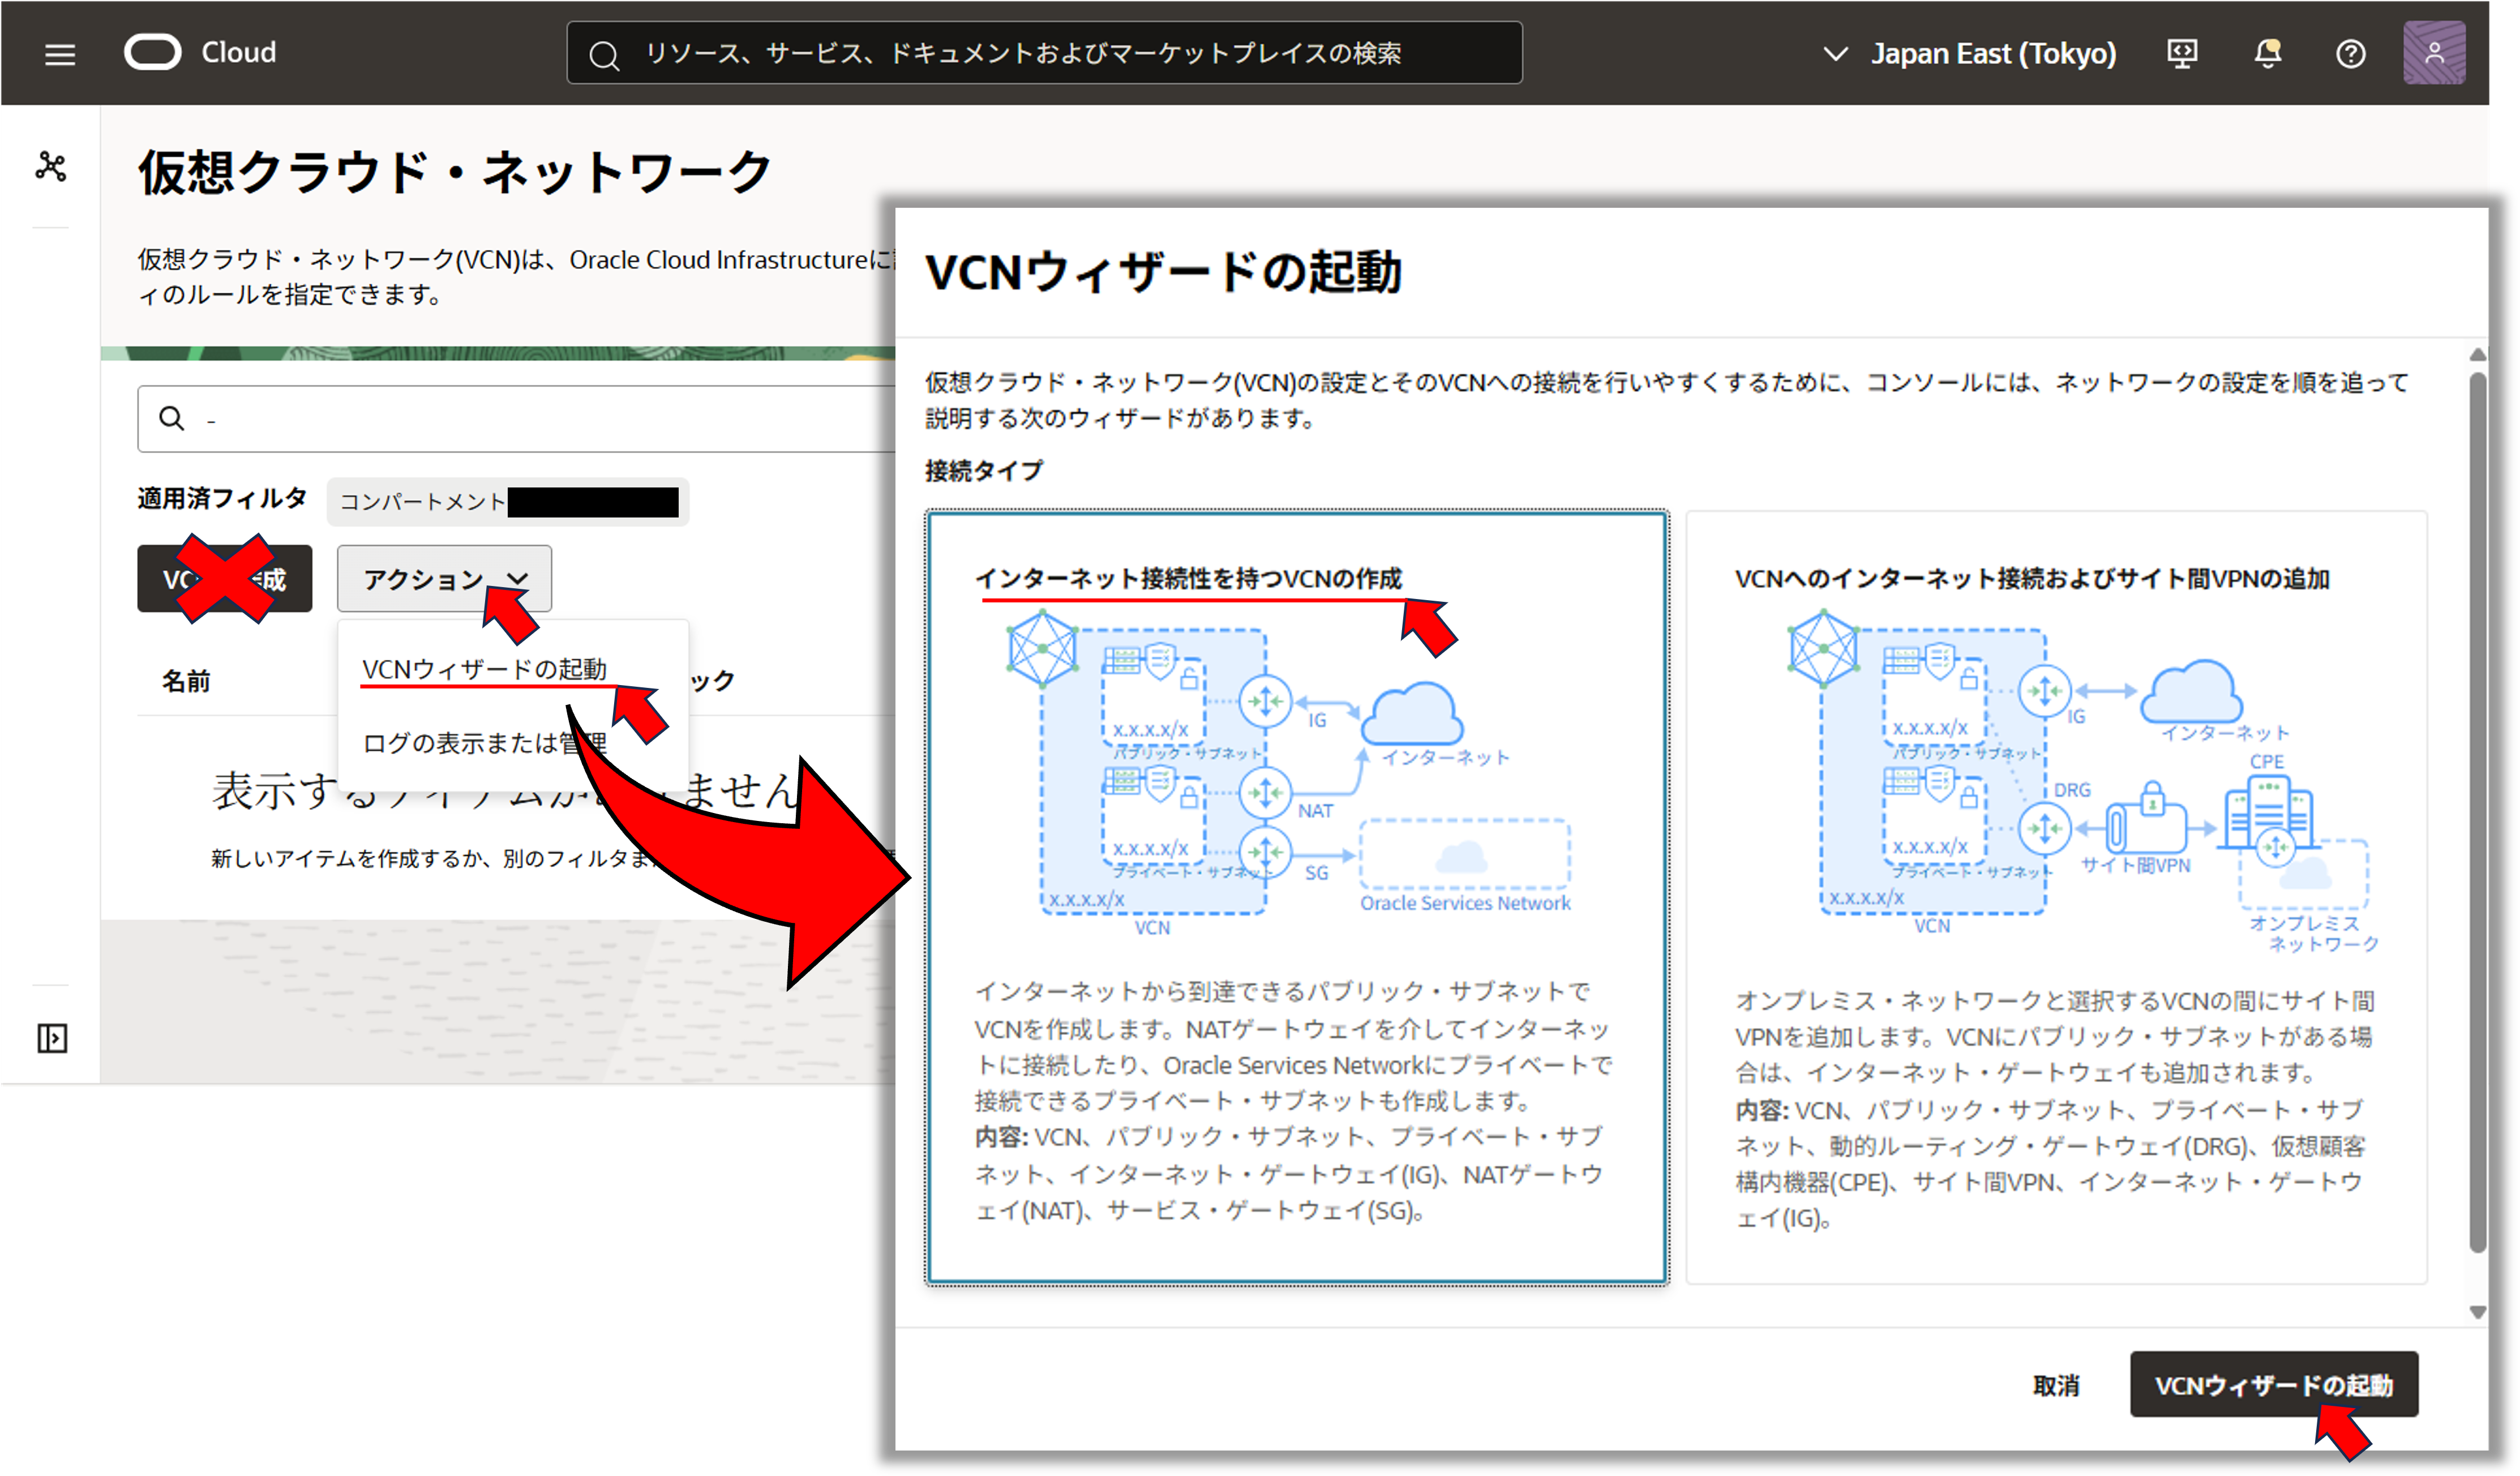Click the 取消 cancel button
Image resolution: width=2520 pixels, height=1476 pixels.
[x=2055, y=1385]
